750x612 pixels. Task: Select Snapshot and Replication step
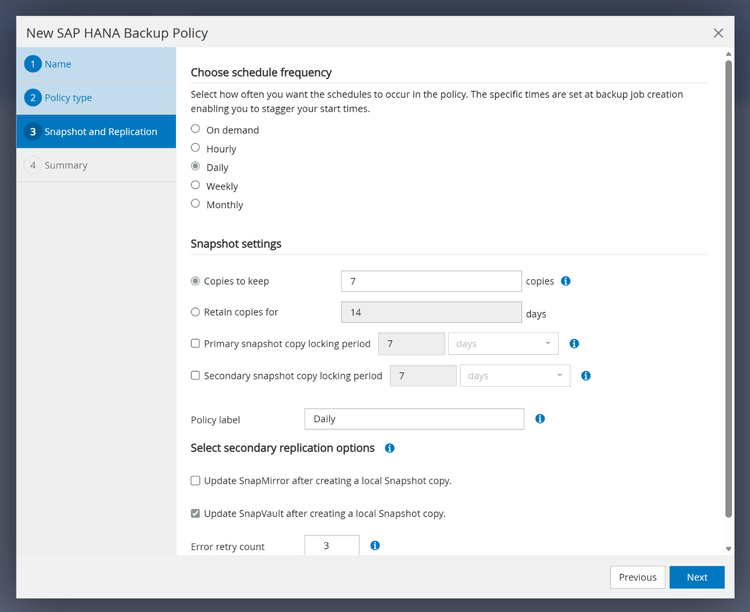[x=96, y=131]
